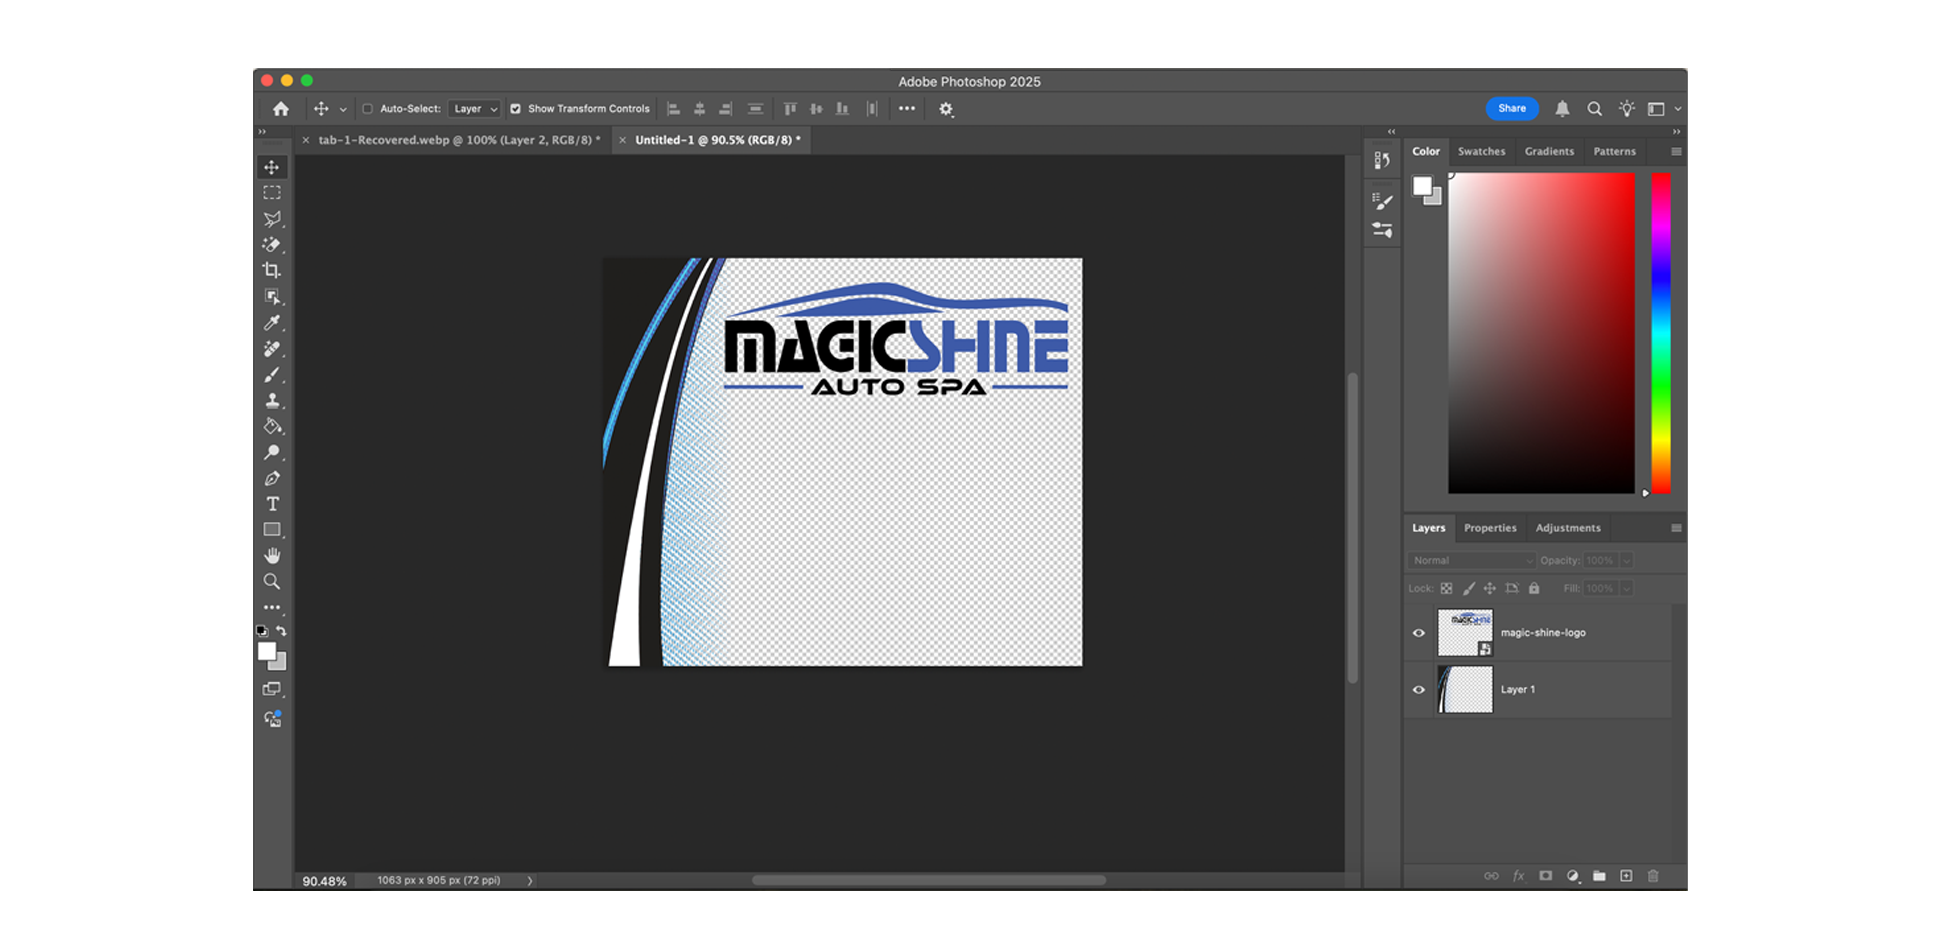Toggle visibility of Layer 1

(x=1418, y=690)
